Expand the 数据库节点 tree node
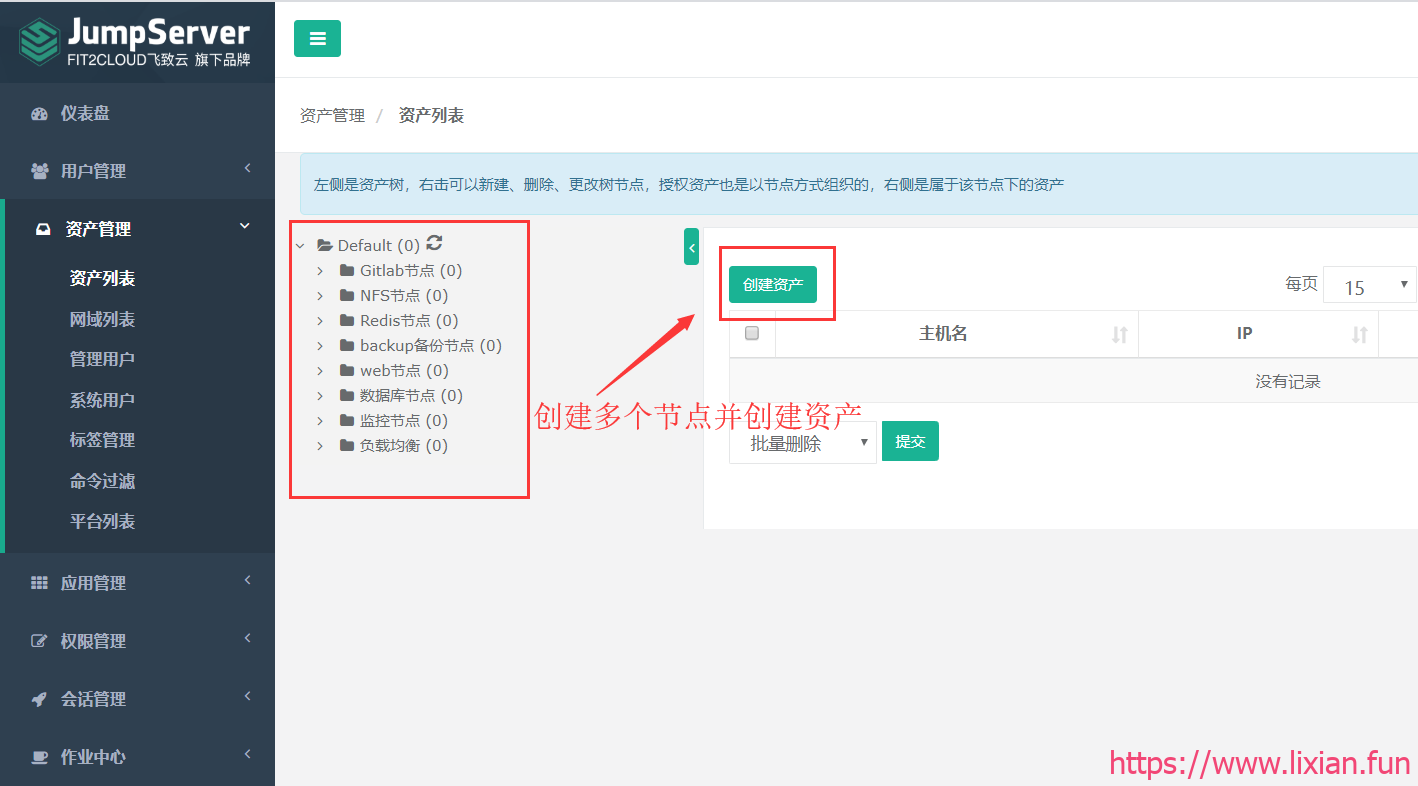This screenshot has height=786, width=1418. (x=320, y=395)
